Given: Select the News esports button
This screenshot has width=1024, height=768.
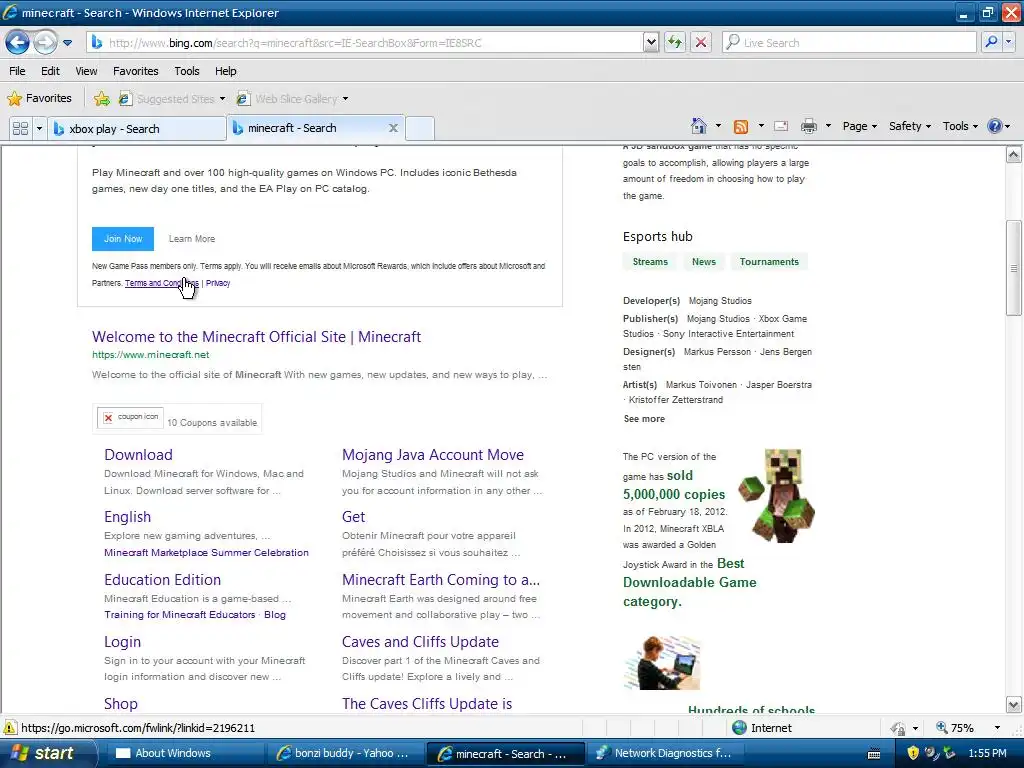Looking at the screenshot, I should [x=704, y=262].
